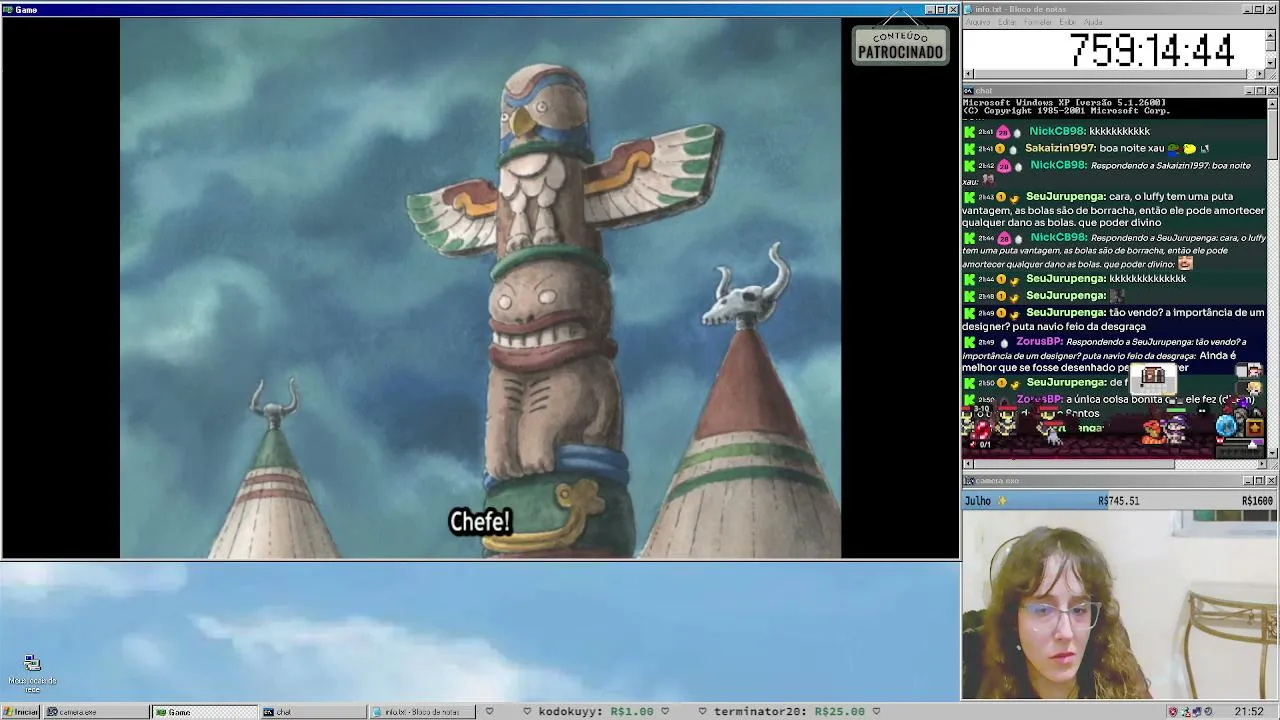Click Sakaizin1997's username in chat
This screenshot has height=720, width=1280.
point(1060,148)
